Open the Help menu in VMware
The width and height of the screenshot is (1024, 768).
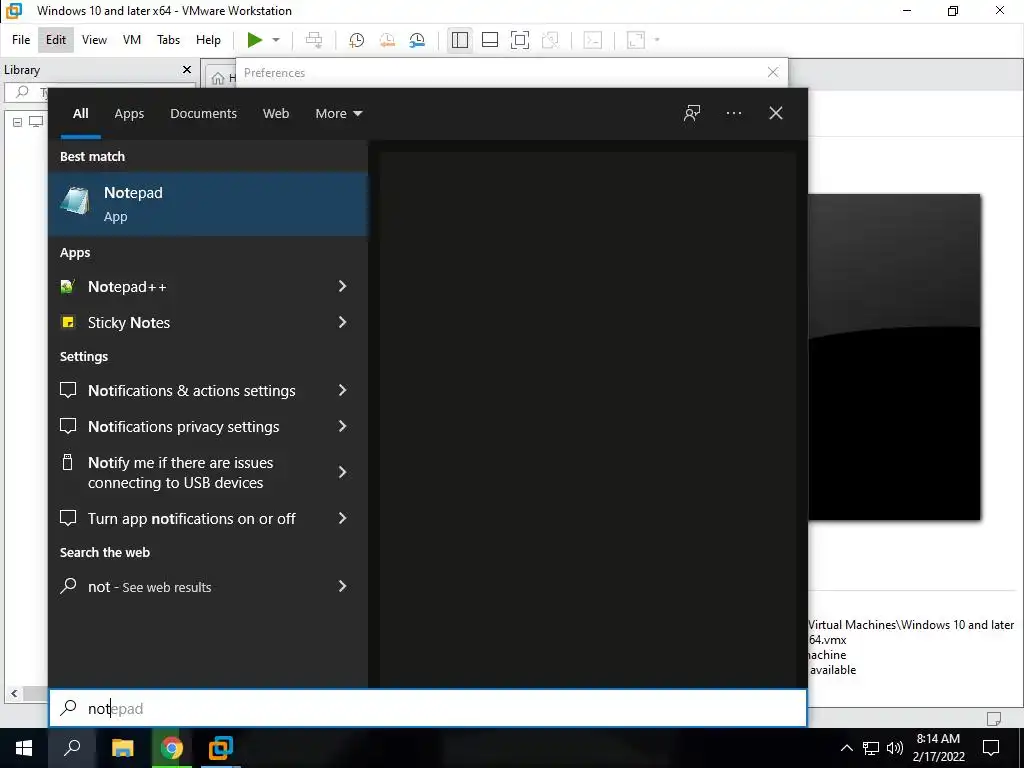tap(208, 40)
